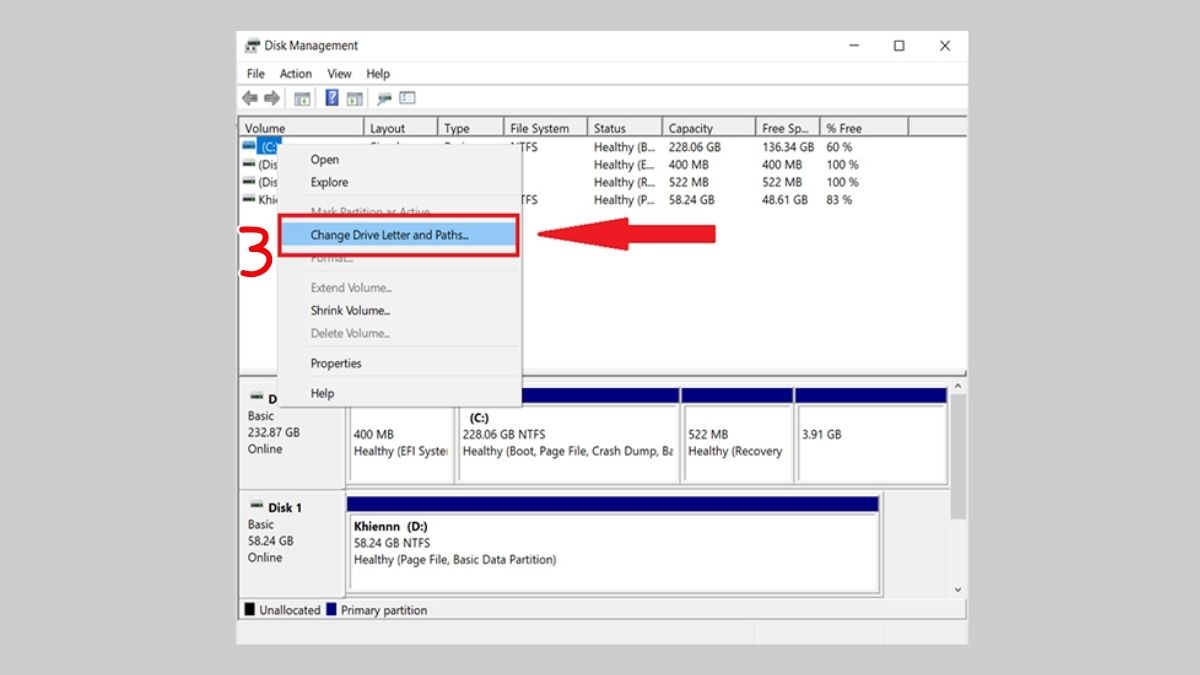
Task: Choose Change Drive Letter and Paths
Action: click(x=389, y=236)
